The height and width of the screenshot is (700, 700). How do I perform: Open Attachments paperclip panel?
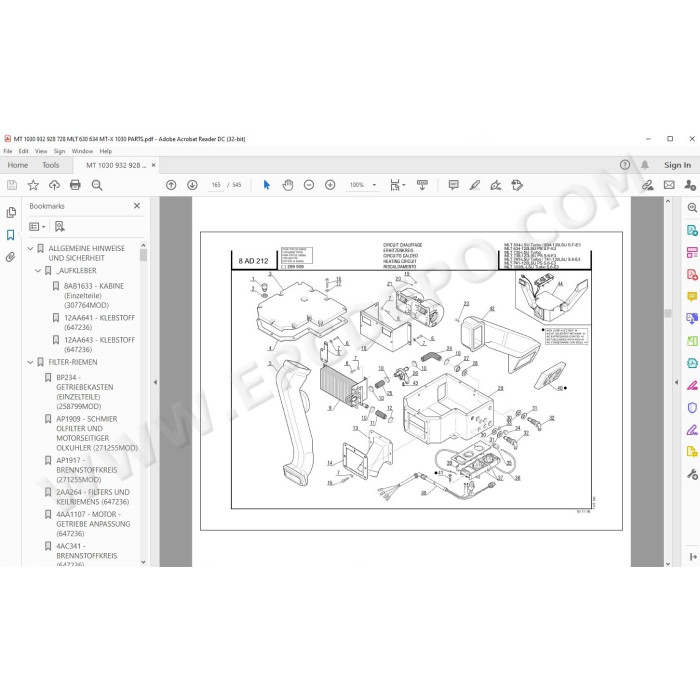tap(11, 257)
